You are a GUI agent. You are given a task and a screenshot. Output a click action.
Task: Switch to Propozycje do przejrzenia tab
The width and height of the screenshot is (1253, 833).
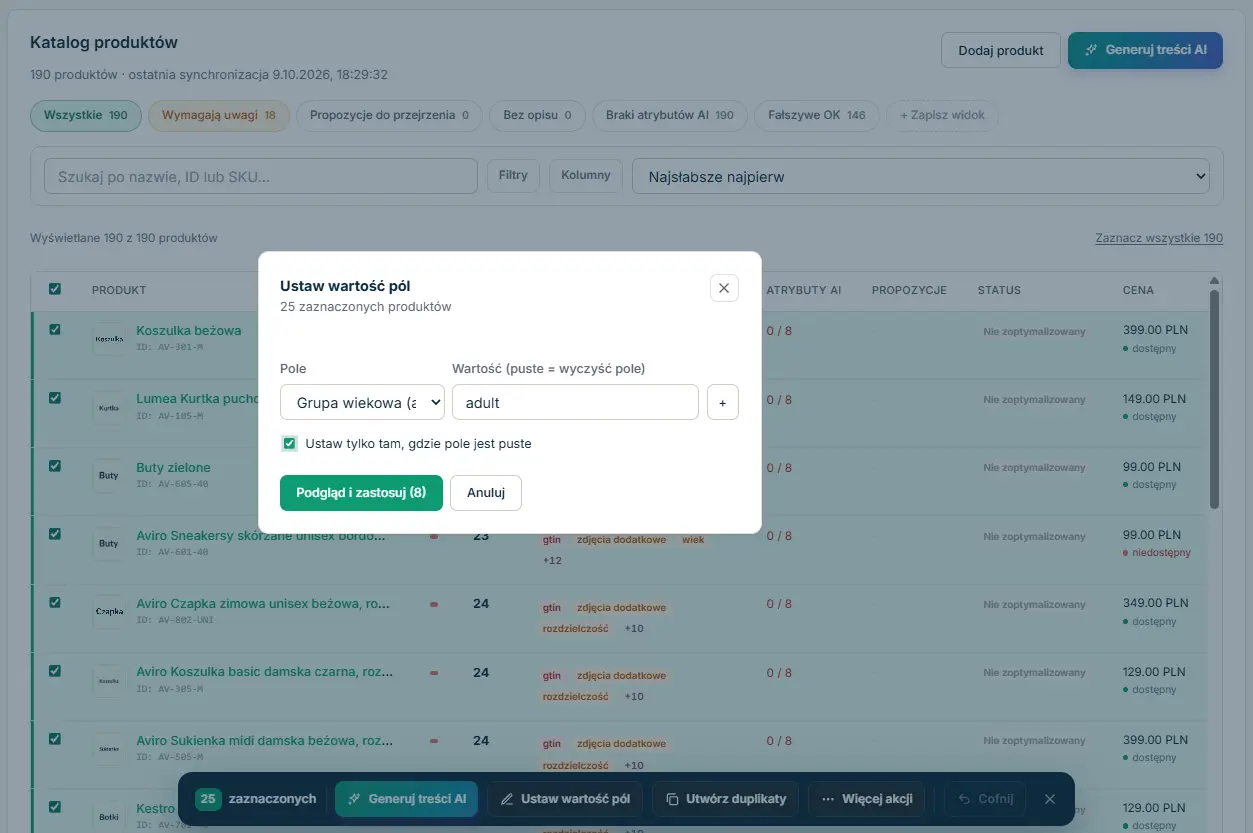pyautogui.click(x=390, y=116)
